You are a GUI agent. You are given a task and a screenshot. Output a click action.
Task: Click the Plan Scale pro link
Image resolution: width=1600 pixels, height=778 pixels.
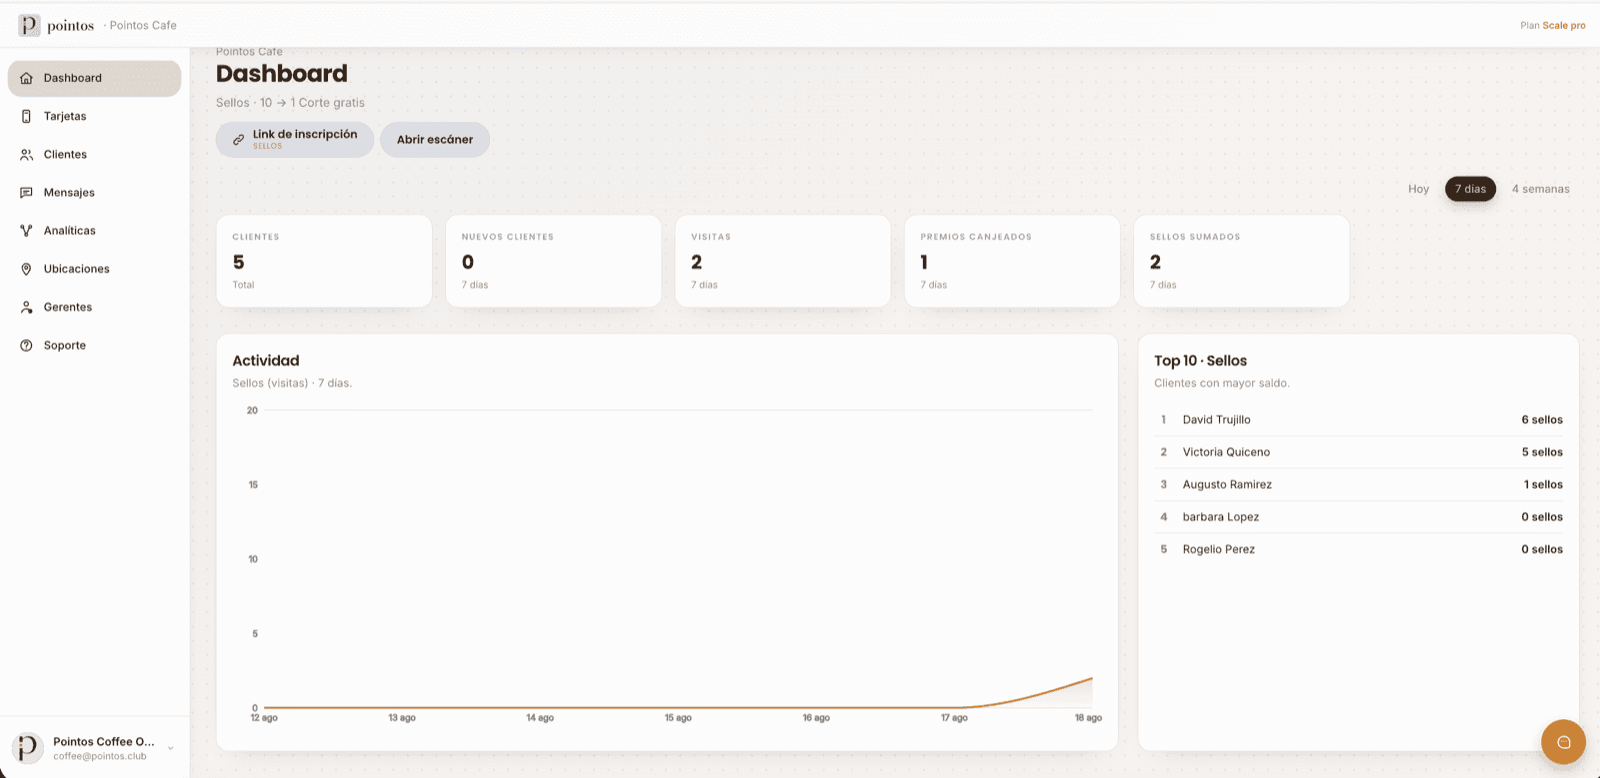tap(1552, 26)
